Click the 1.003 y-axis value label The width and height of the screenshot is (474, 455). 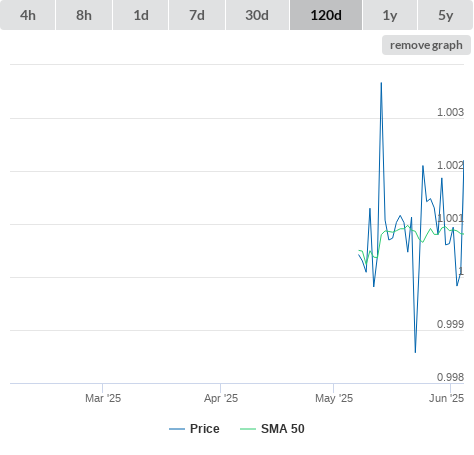coord(450,112)
